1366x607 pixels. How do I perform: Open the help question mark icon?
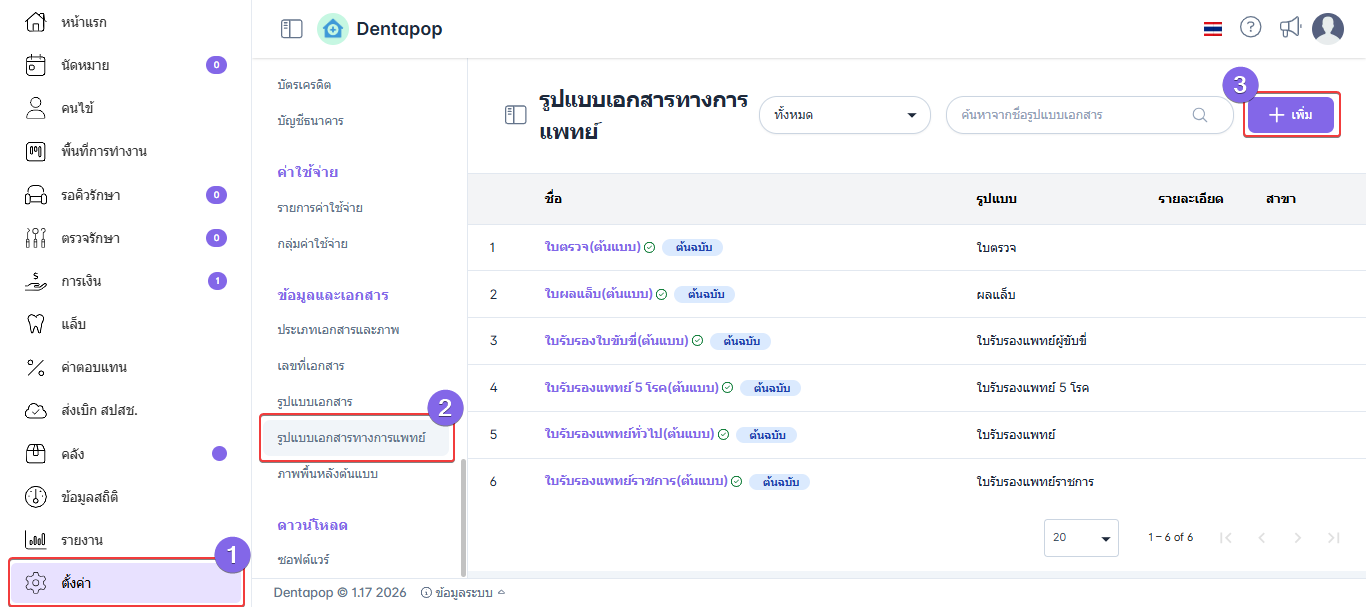point(1250,28)
